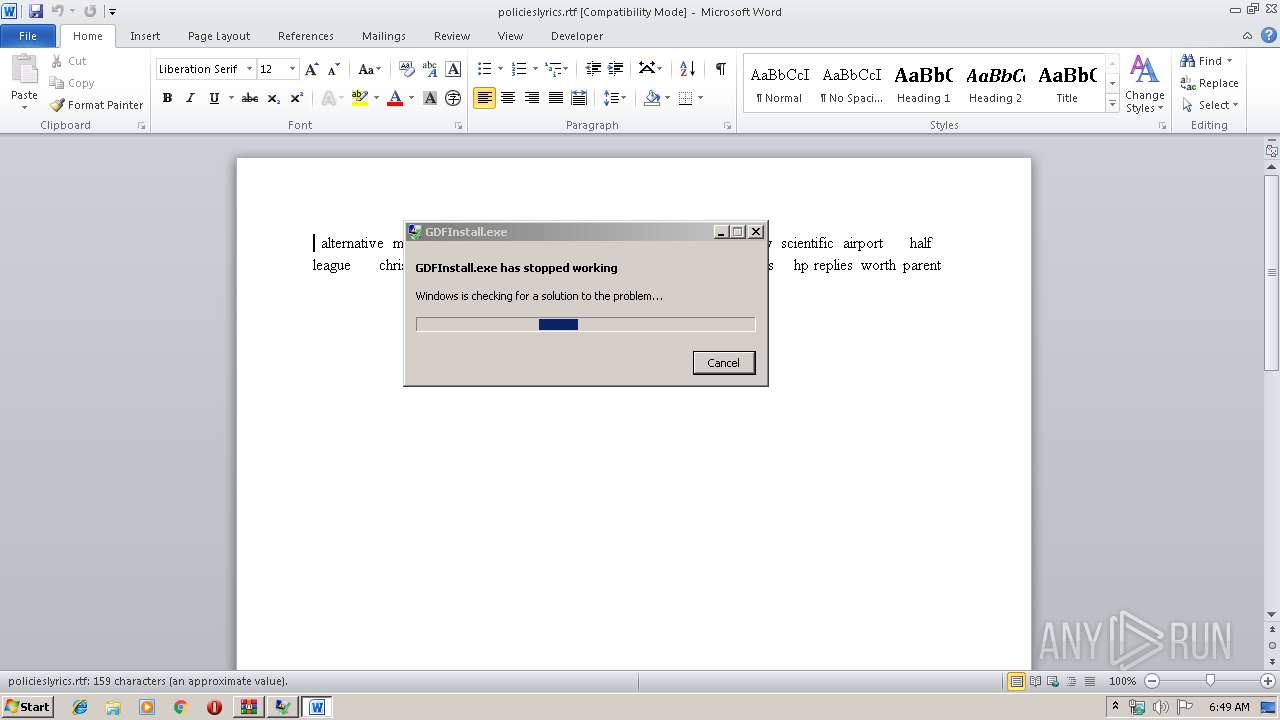1280x720 pixels.
Task: Select Full Screen Reading view icon
Action: pyautogui.click(x=1034, y=681)
